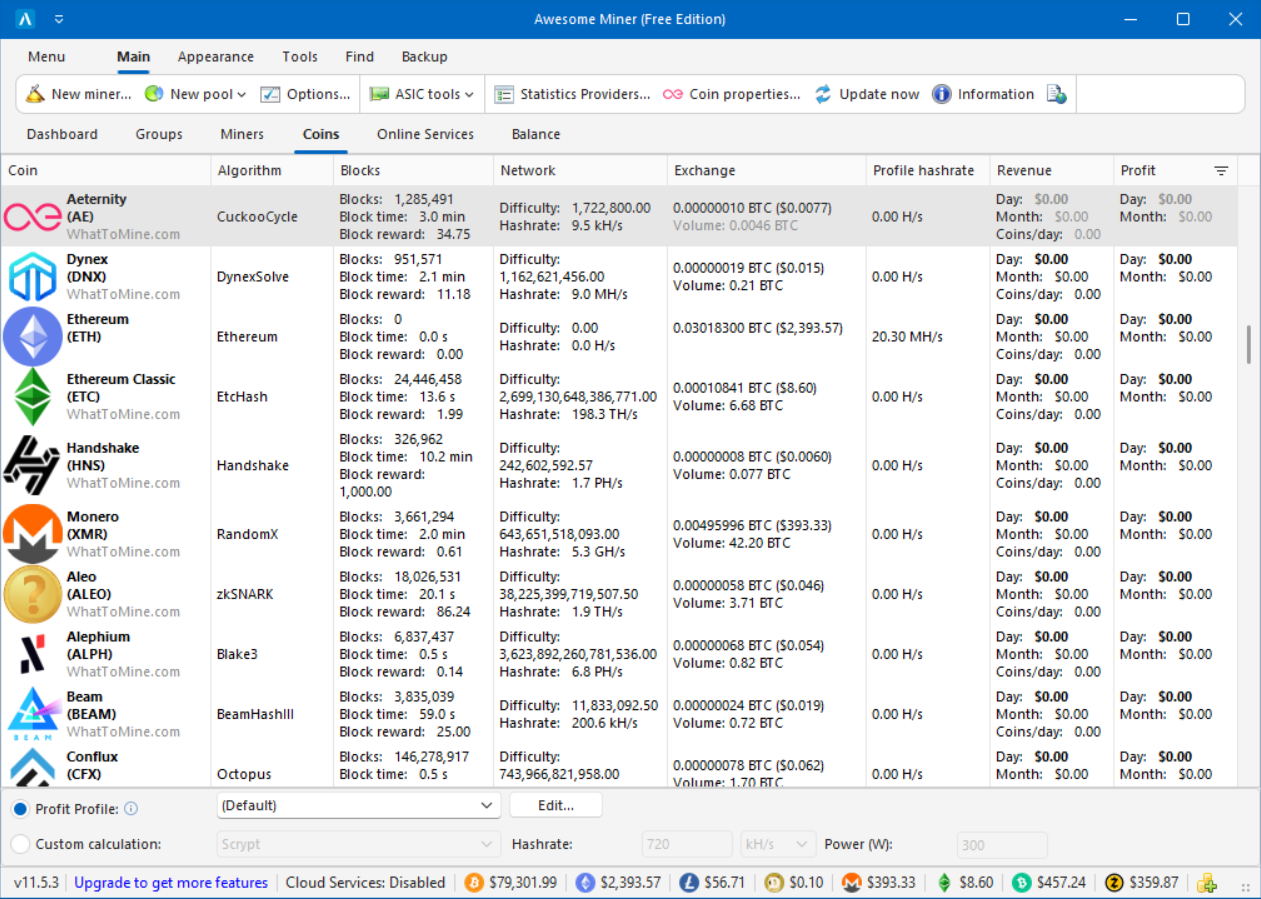Switch to the Dashboard tab
The height and width of the screenshot is (899, 1261).
pyautogui.click(x=62, y=134)
